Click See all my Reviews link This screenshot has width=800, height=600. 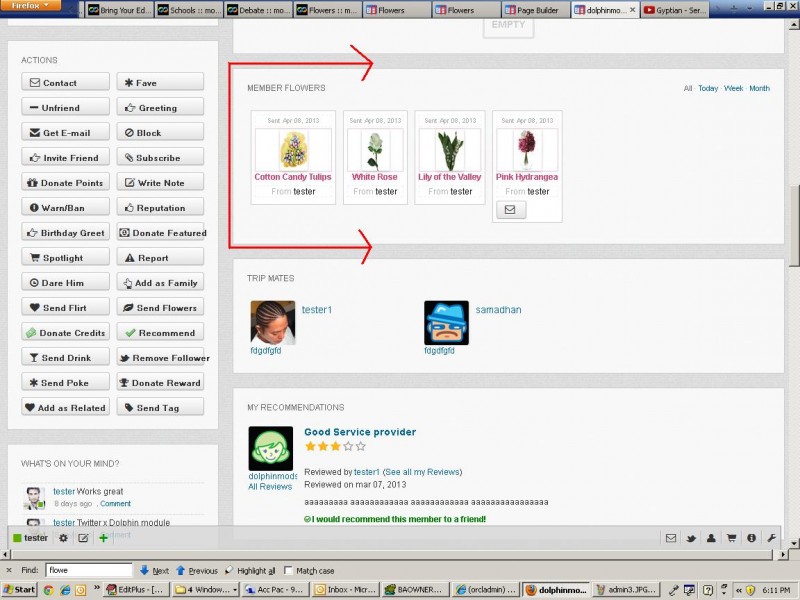[422, 472]
